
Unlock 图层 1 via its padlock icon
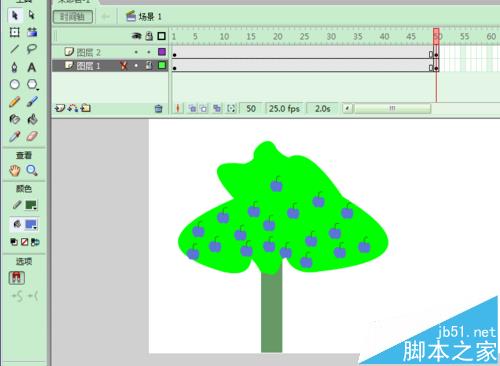149,66
